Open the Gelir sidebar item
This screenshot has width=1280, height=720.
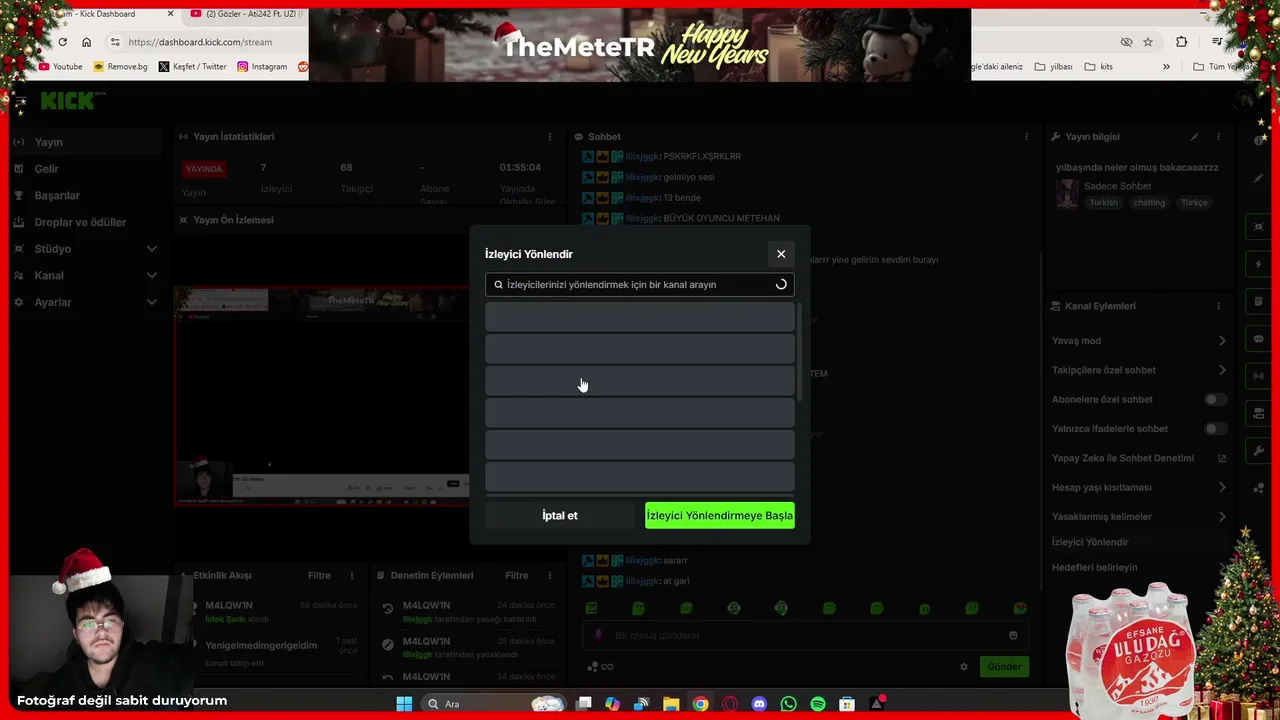coord(84,169)
